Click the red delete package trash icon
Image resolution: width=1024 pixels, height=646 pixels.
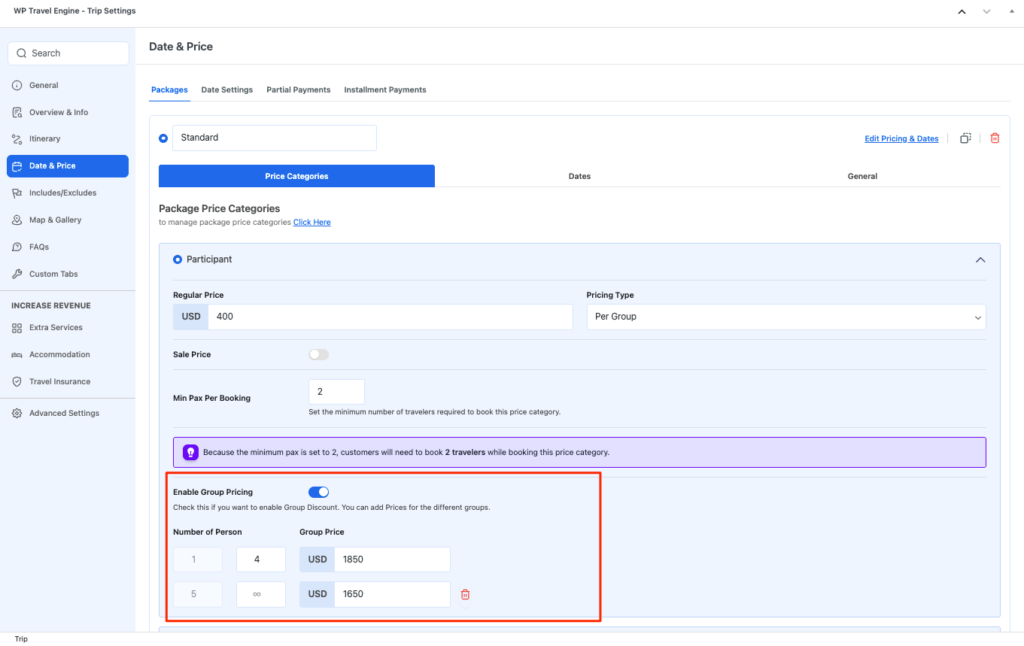(x=994, y=138)
